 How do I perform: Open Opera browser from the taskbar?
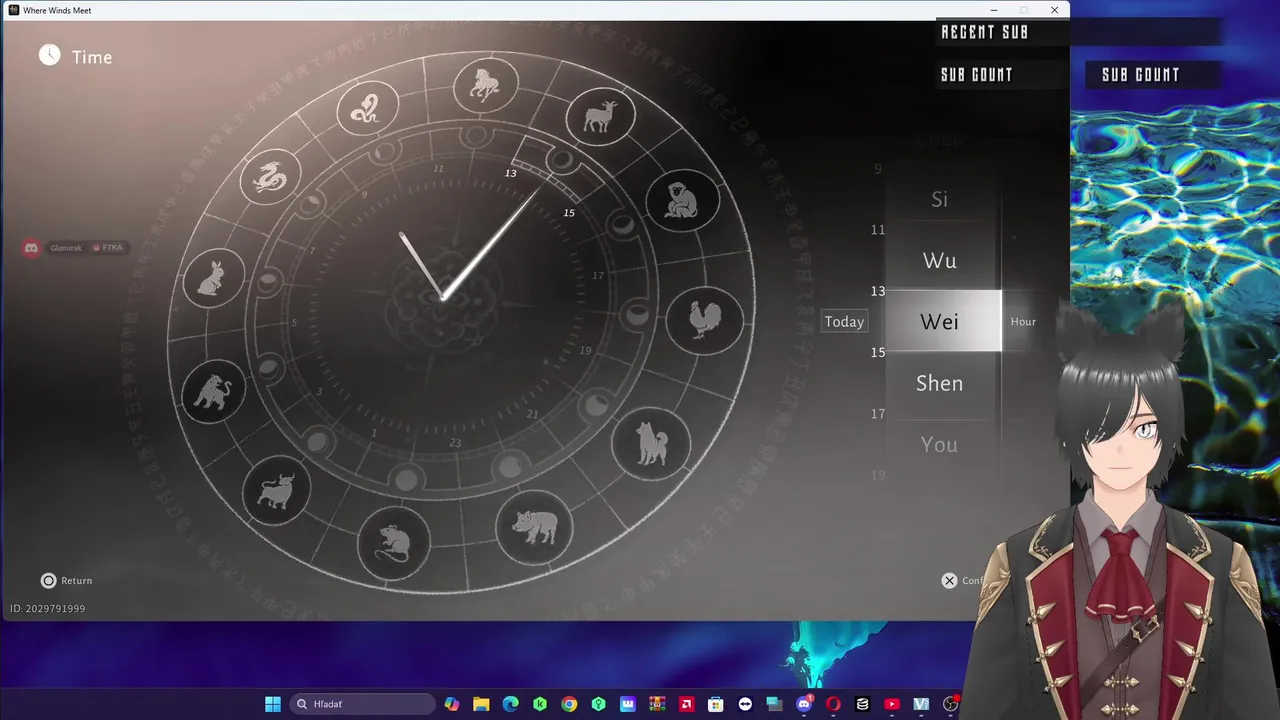833,704
